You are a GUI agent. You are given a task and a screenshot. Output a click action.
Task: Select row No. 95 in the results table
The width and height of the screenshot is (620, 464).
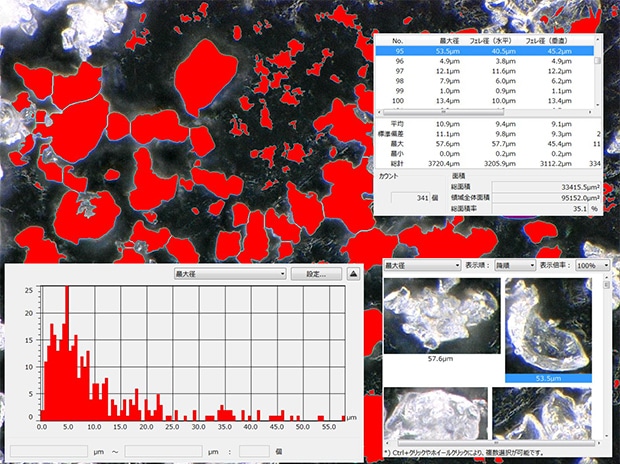[484, 51]
